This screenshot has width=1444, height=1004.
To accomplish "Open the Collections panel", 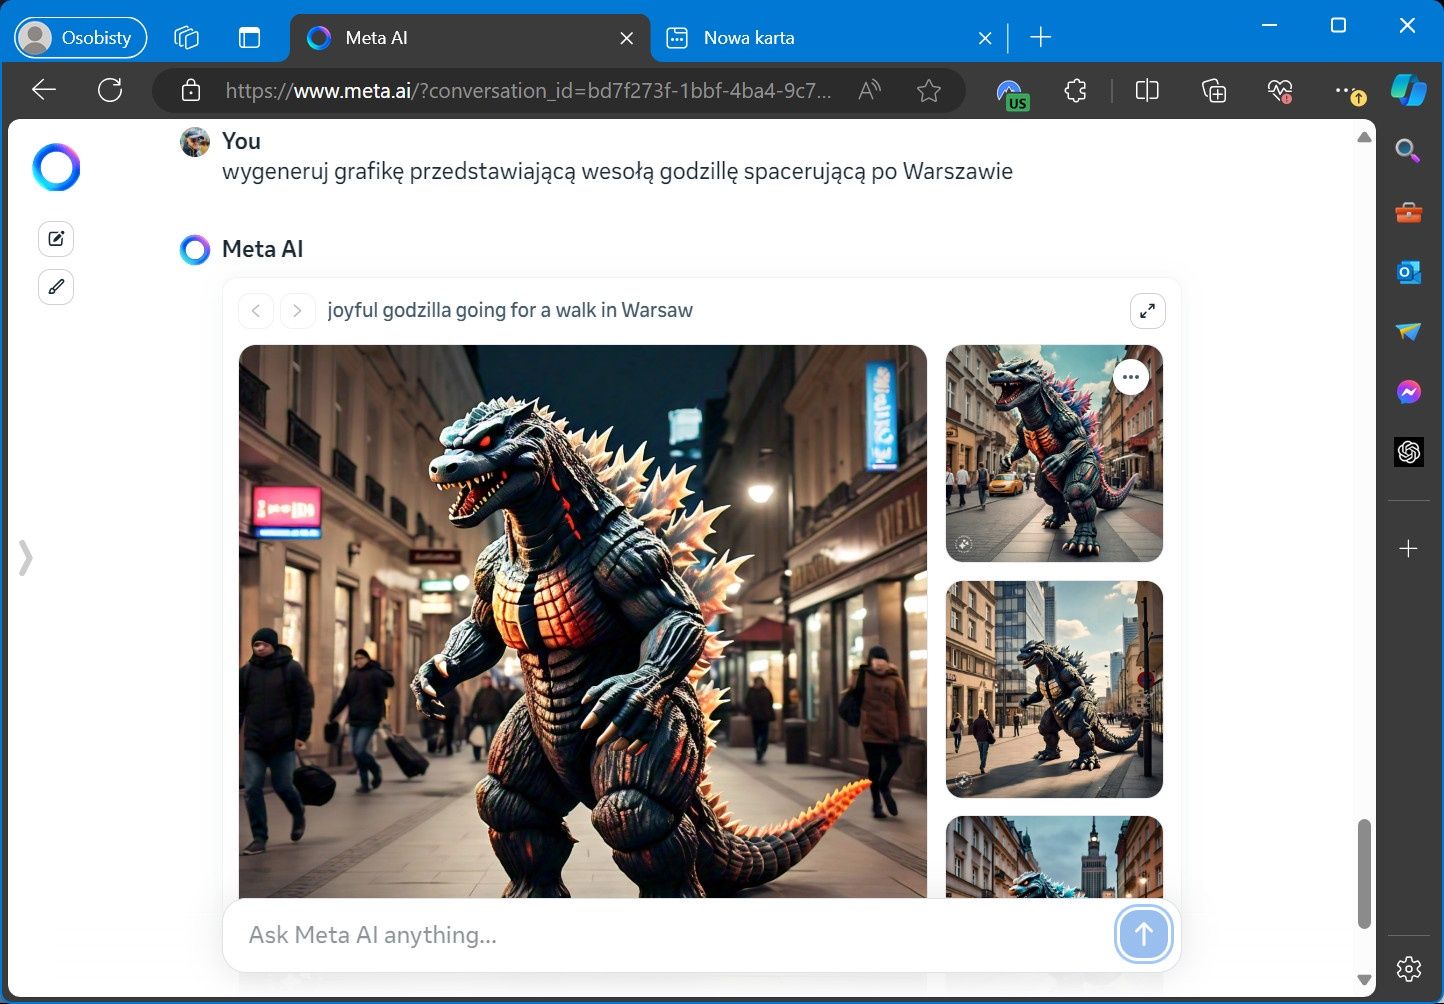I will 1214,91.
